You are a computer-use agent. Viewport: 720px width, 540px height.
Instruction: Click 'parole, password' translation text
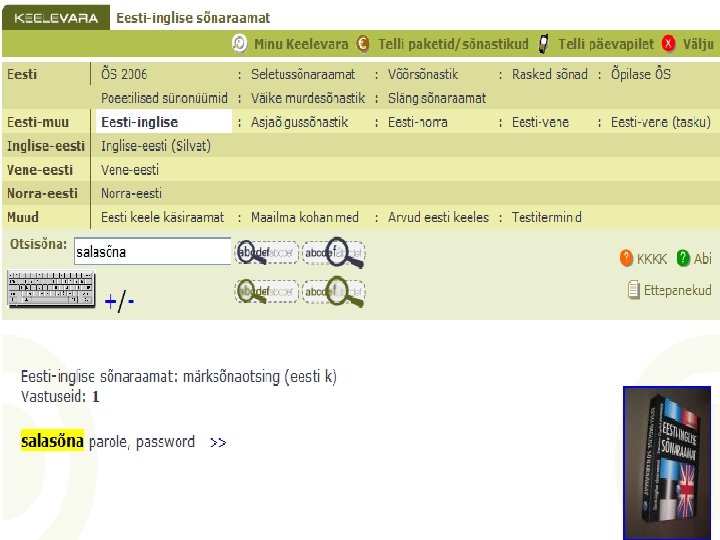coord(142,442)
